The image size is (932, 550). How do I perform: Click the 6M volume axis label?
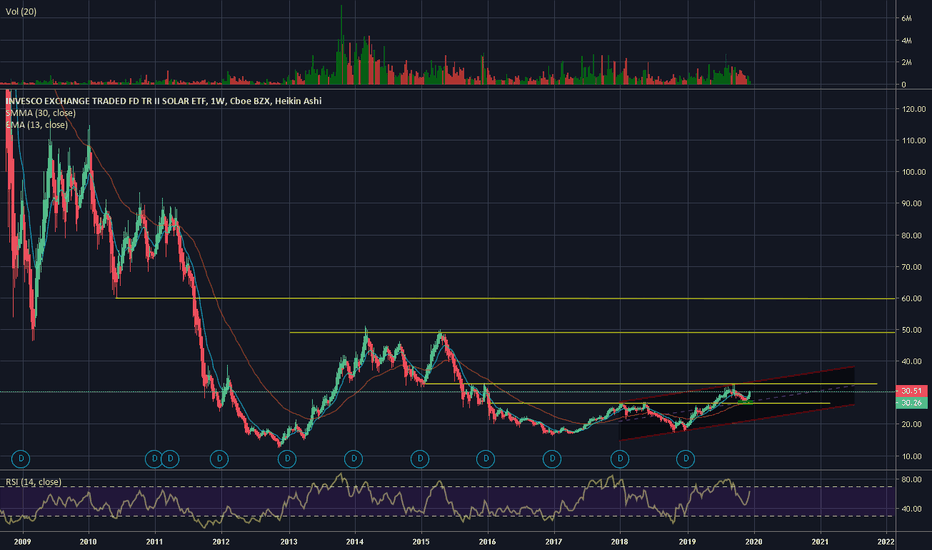906,18
